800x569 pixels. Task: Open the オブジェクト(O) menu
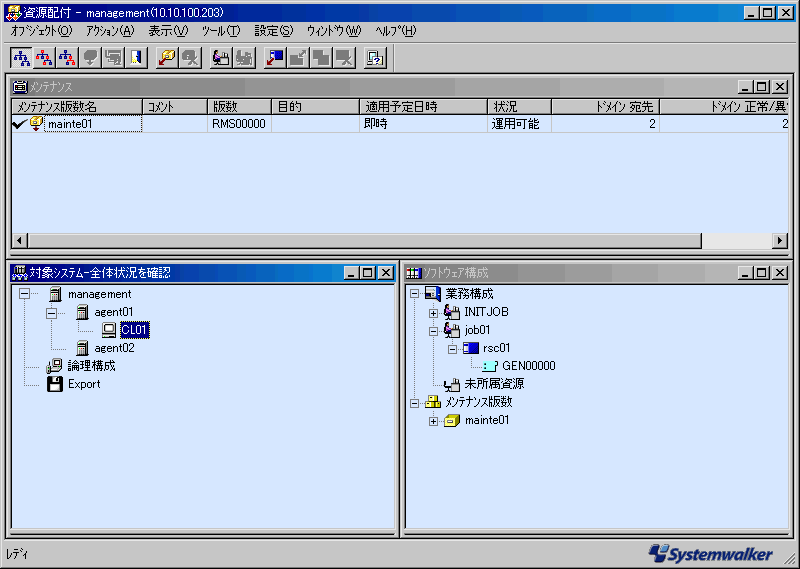pyautogui.click(x=41, y=31)
